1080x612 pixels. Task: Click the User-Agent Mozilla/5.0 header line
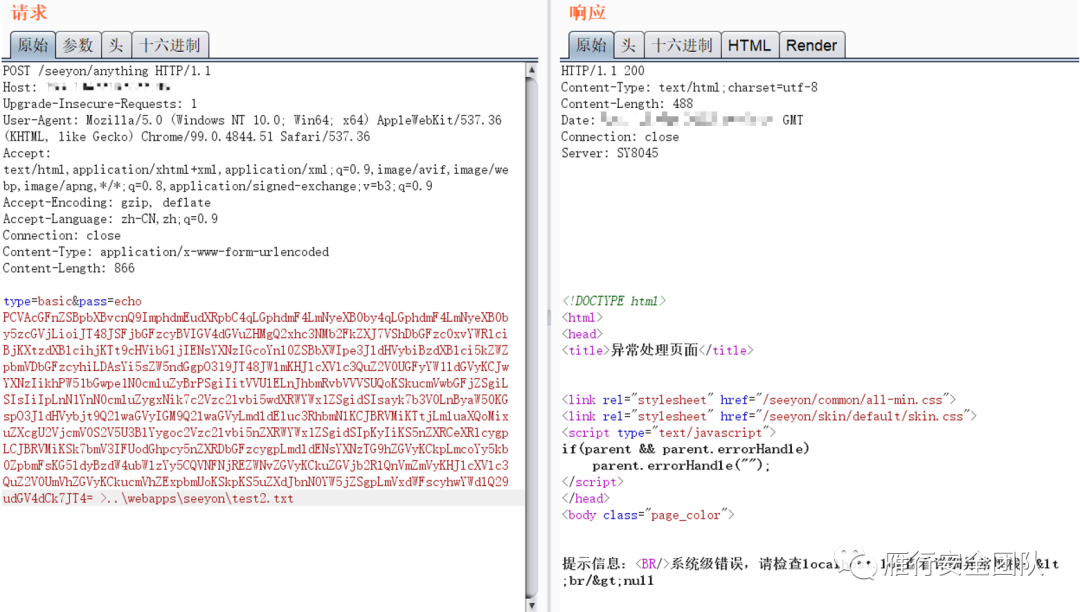pyautogui.click(x=252, y=129)
